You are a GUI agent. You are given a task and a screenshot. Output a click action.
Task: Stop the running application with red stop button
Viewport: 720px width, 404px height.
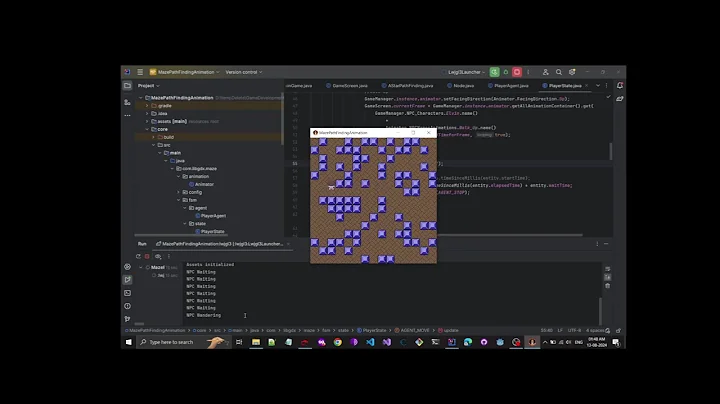[x=517, y=72]
